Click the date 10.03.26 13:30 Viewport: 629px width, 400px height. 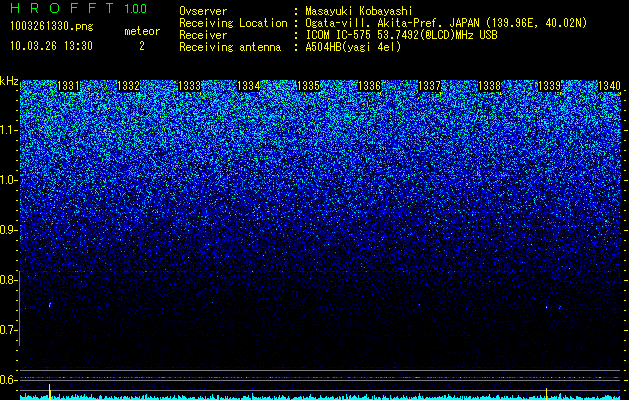[x=51, y=46]
